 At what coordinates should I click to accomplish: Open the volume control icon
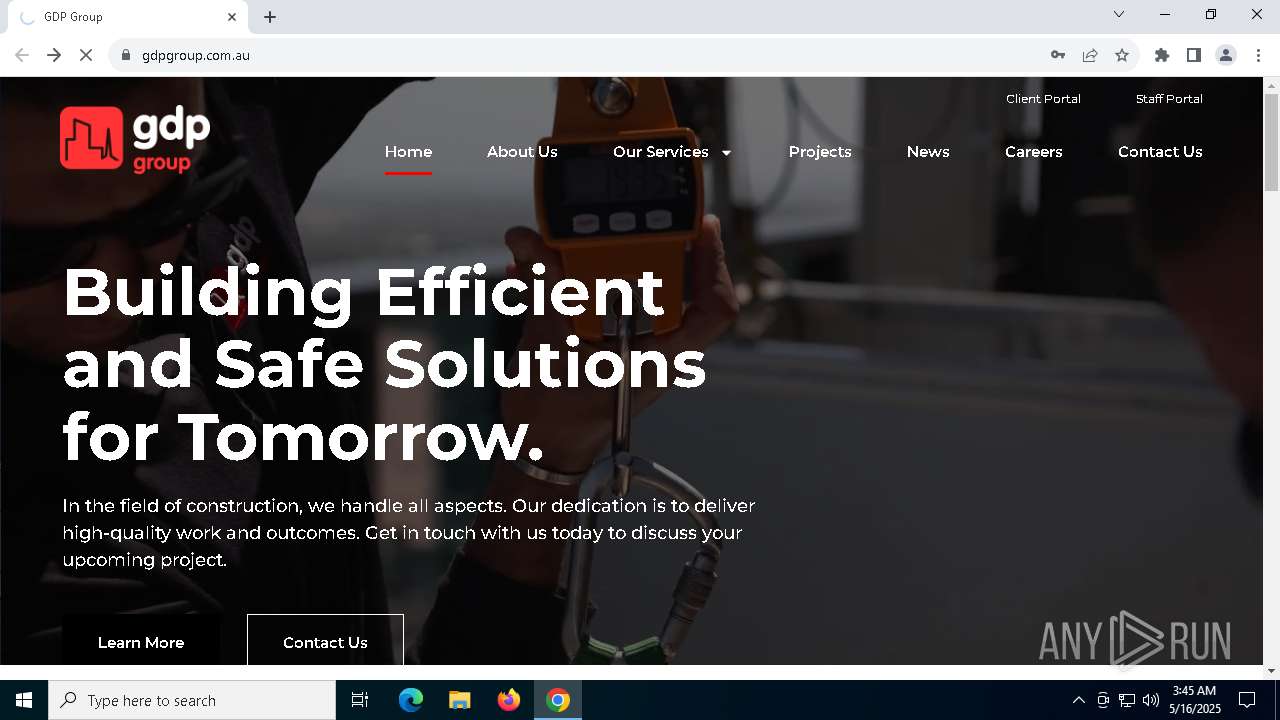click(x=1151, y=700)
